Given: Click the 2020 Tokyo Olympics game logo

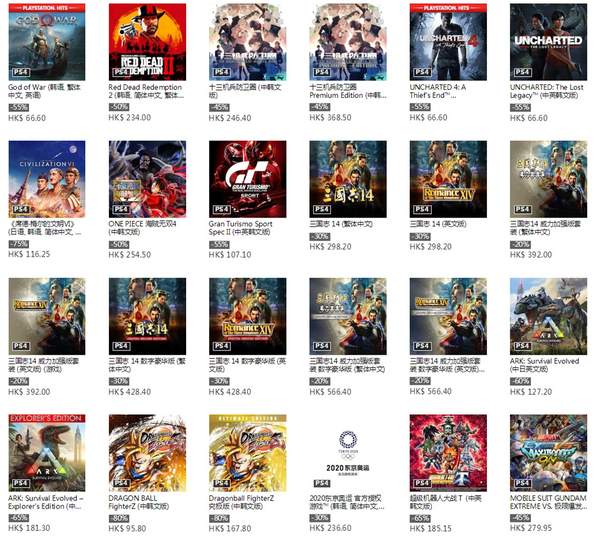Looking at the screenshot, I should click(348, 453).
